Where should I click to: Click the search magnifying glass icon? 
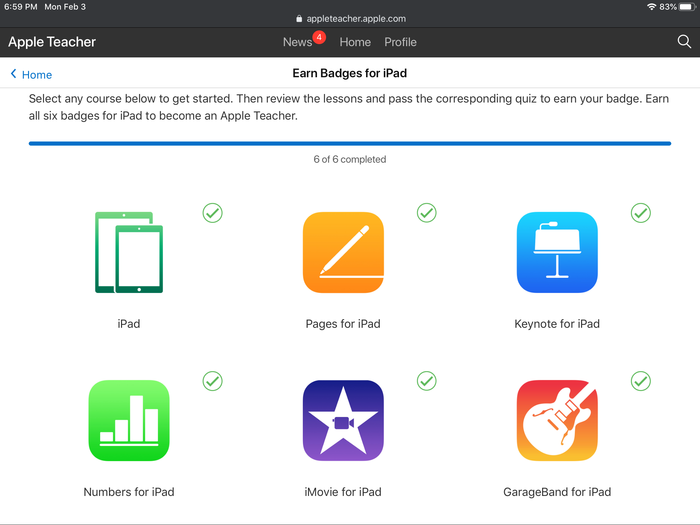pos(684,42)
